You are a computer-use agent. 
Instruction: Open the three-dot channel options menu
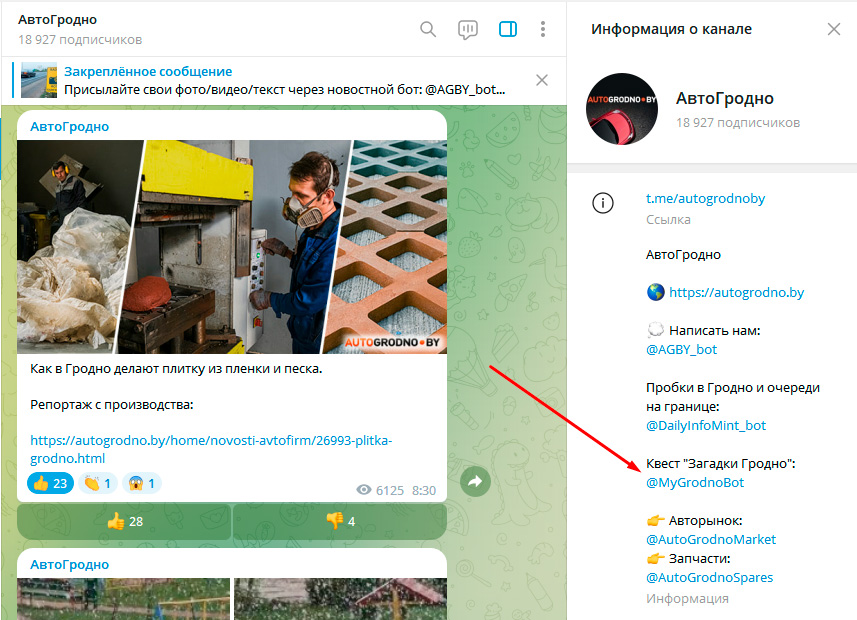pos(542,29)
